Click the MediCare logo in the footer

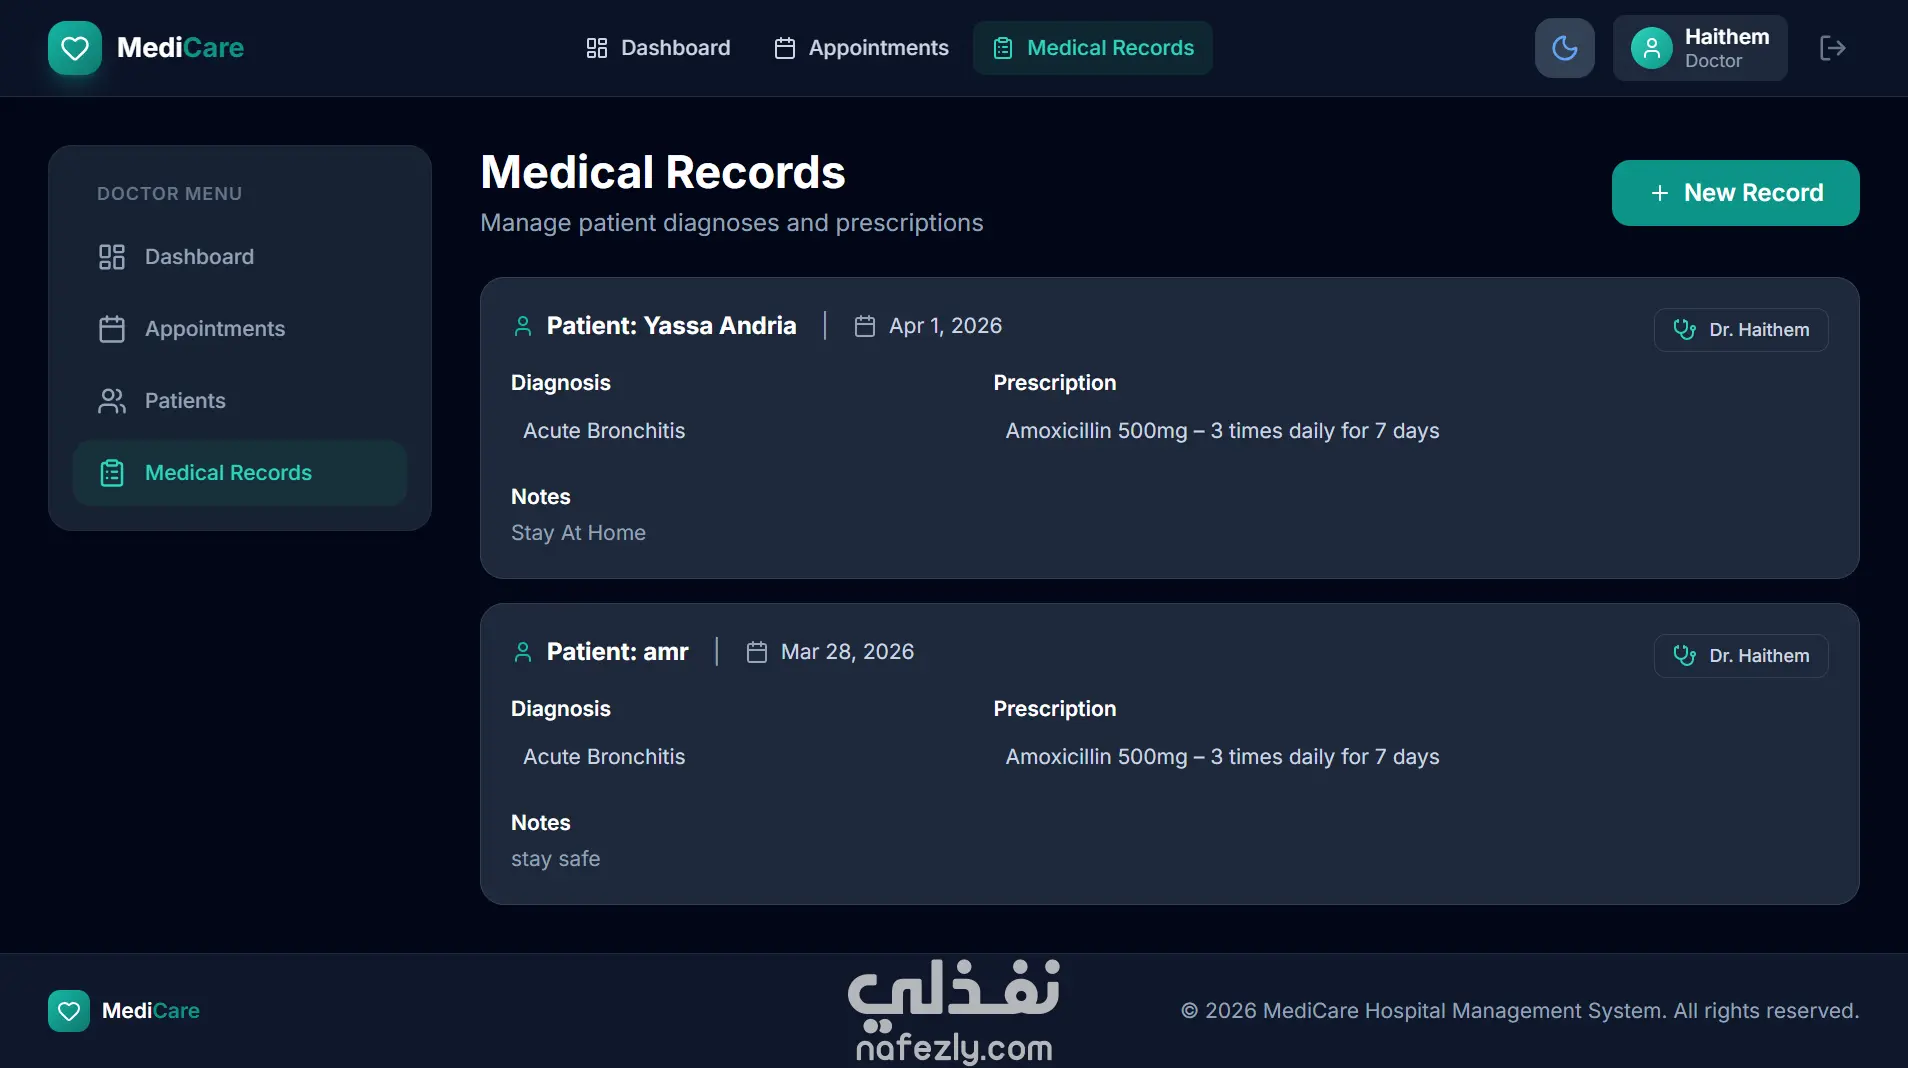tap(124, 1011)
